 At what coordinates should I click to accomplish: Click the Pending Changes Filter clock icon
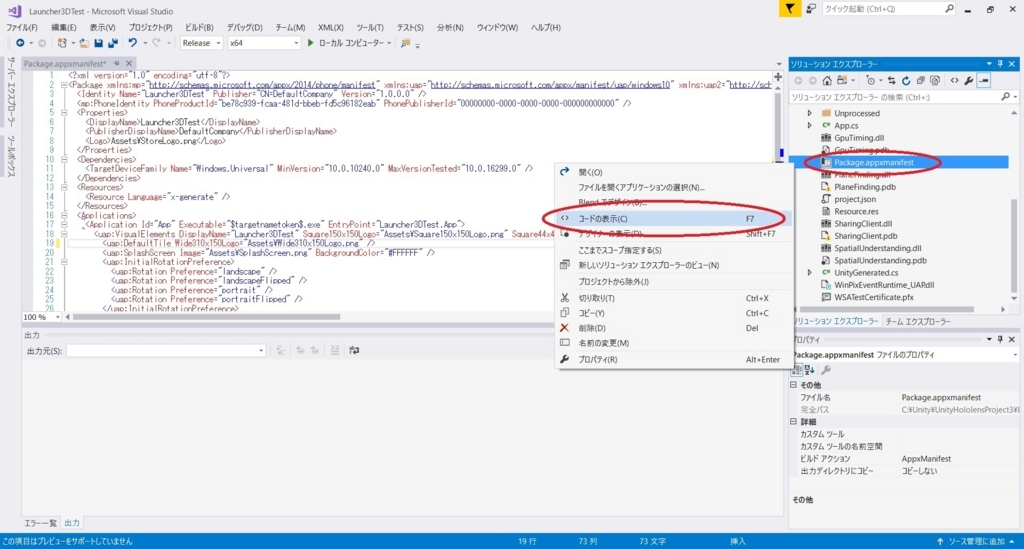(870, 81)
